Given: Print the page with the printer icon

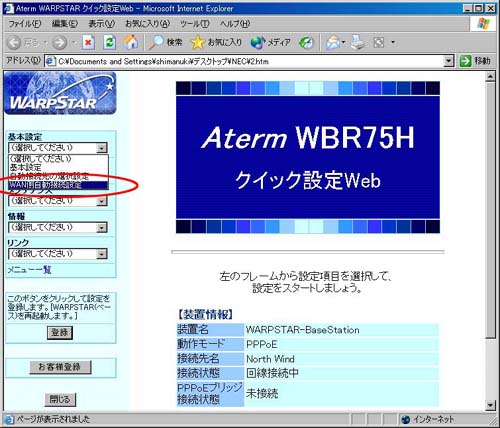Looking at the screenshot, I should coord(358,42).
